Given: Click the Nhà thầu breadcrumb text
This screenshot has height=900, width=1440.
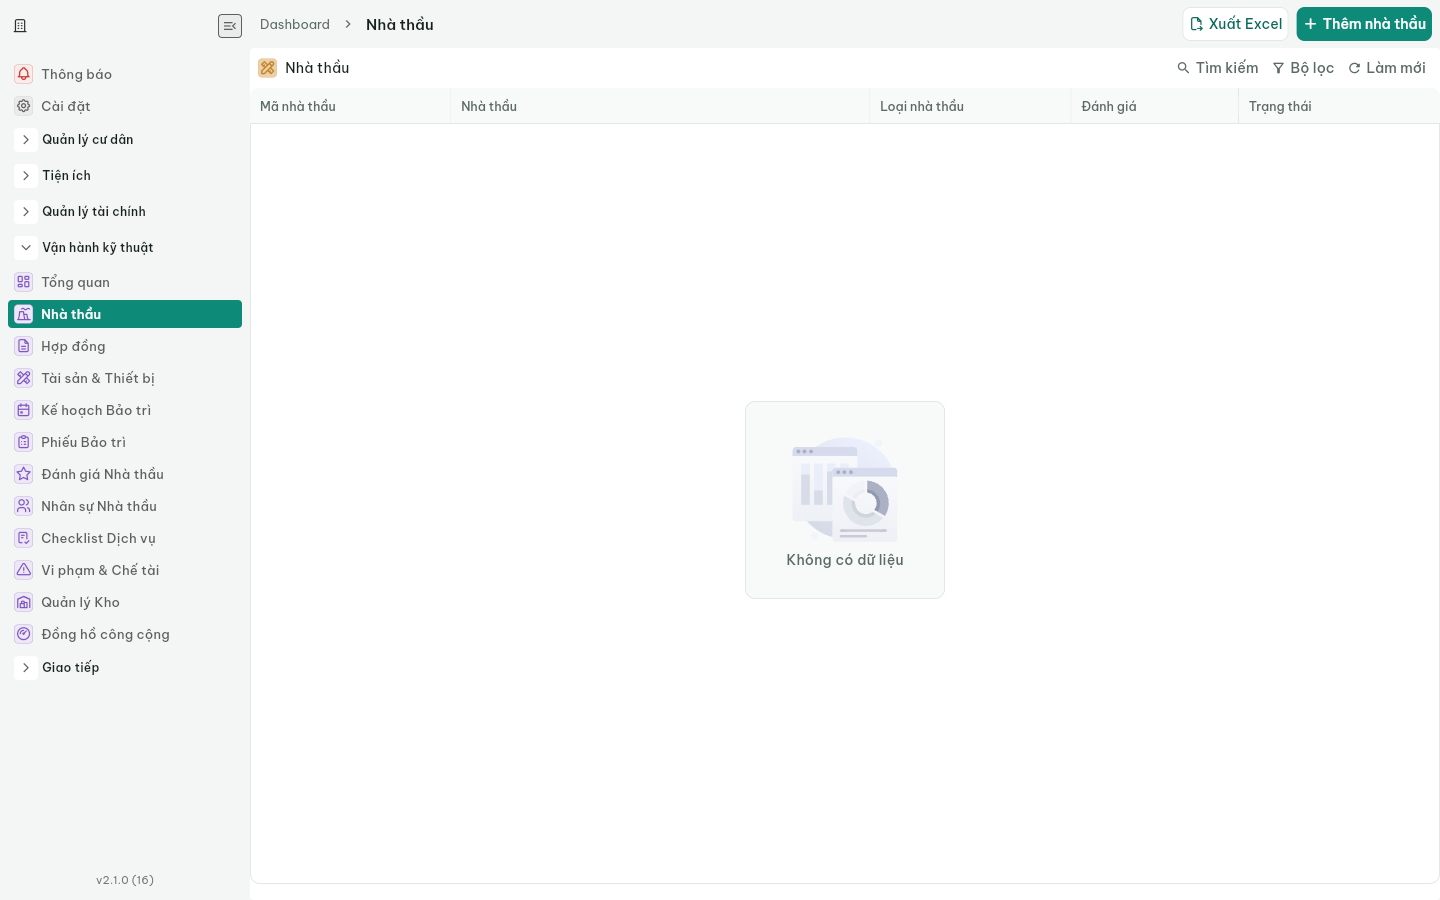Looking at the screenshot, I should (400, 24).
